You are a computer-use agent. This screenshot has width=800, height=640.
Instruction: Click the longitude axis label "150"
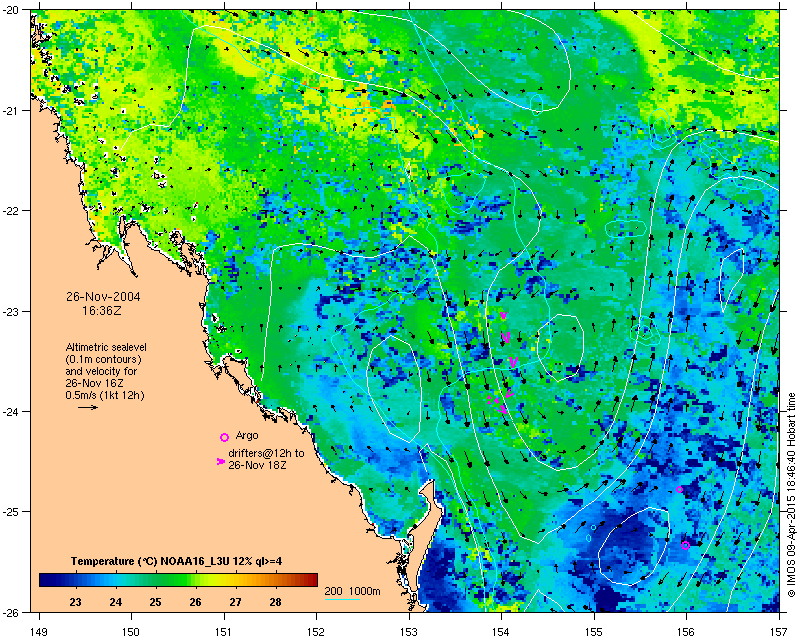coord(131,632)
